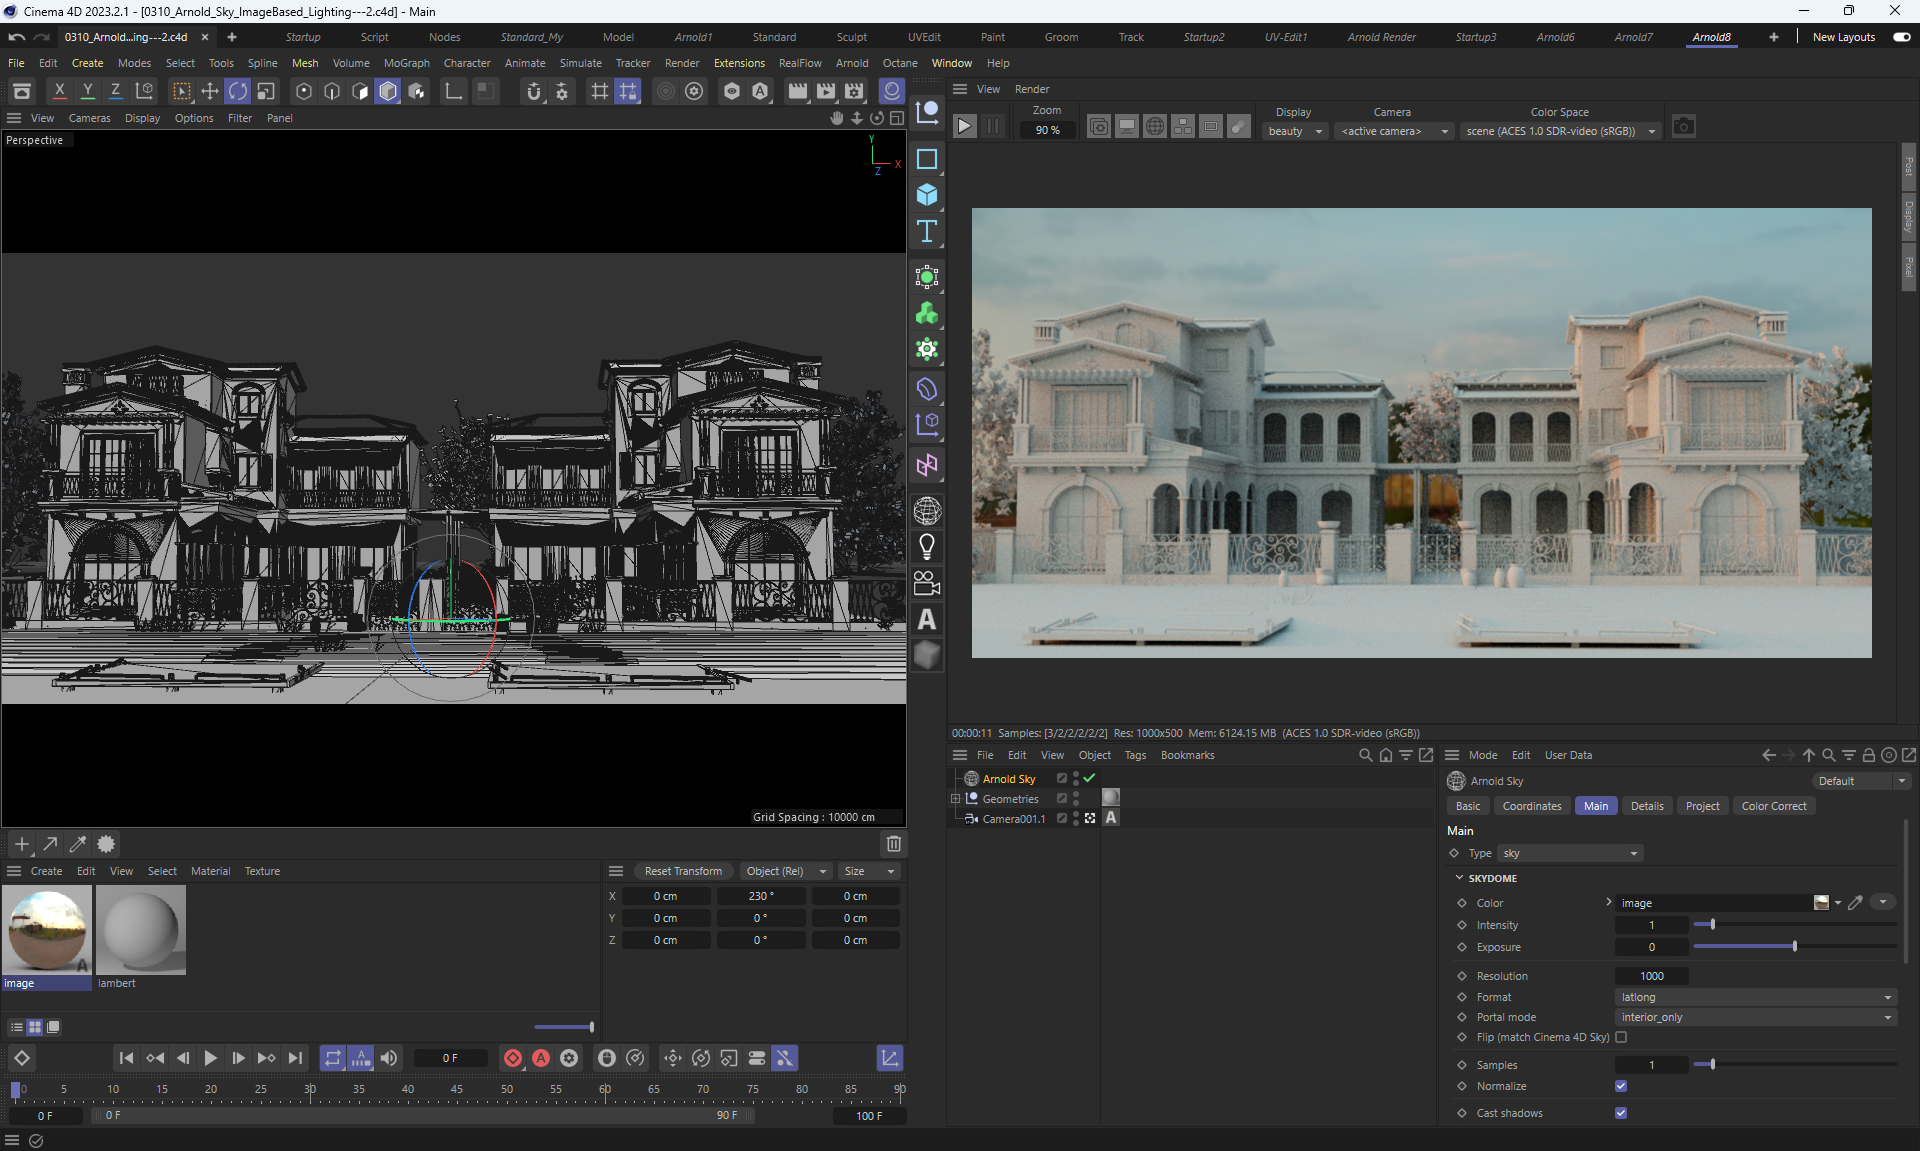Select the Text spline tool icon
1920x1151 pixels.
point(927,232)
